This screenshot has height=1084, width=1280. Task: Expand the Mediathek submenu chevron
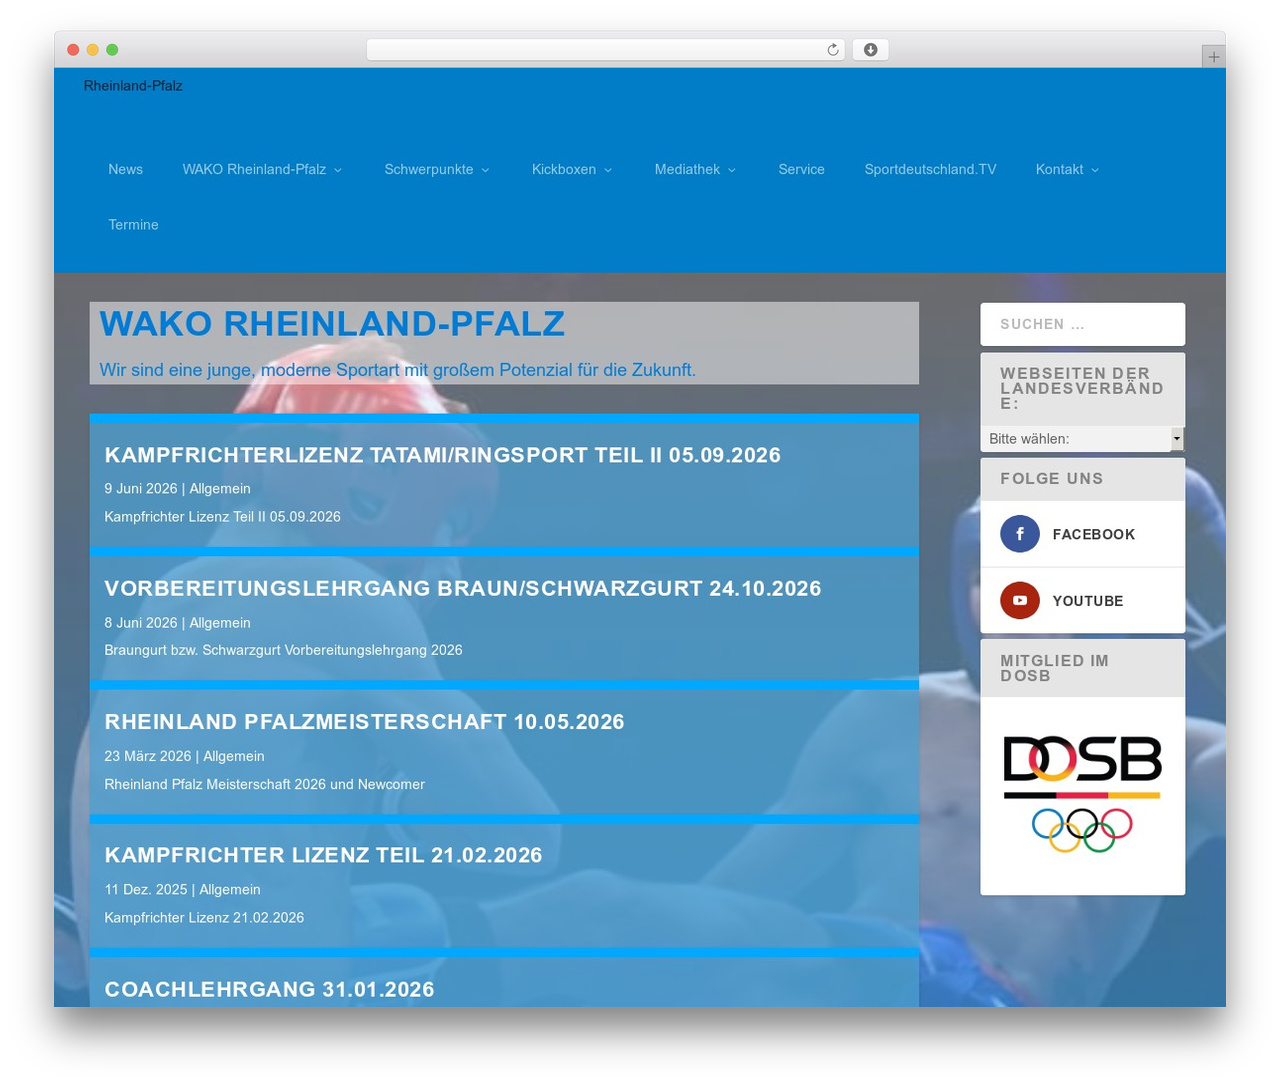[x=732, y=170]
